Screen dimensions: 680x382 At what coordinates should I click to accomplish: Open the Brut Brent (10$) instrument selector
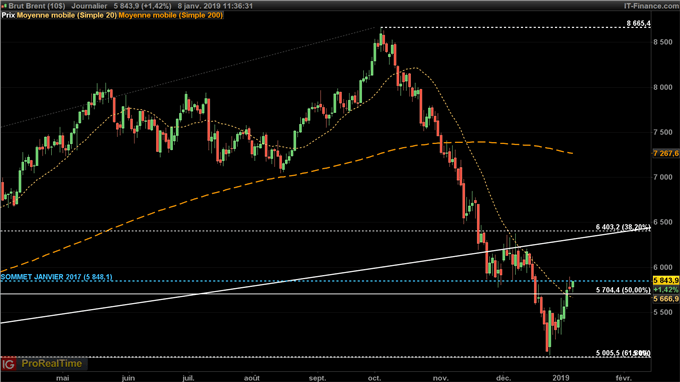[37, 6]
